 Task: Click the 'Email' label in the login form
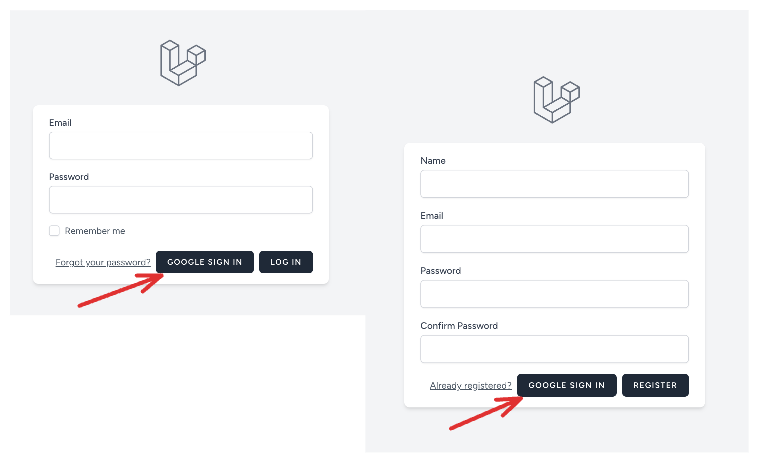coord(60,123)
